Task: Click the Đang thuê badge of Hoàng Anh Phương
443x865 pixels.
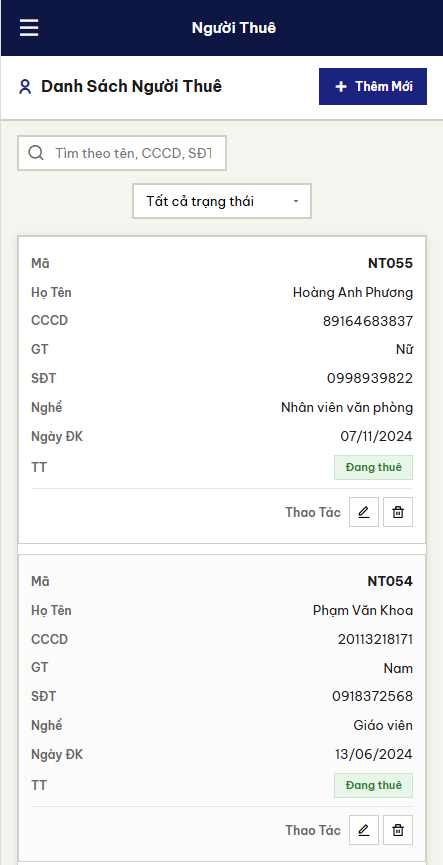Action: pos(373,467)
